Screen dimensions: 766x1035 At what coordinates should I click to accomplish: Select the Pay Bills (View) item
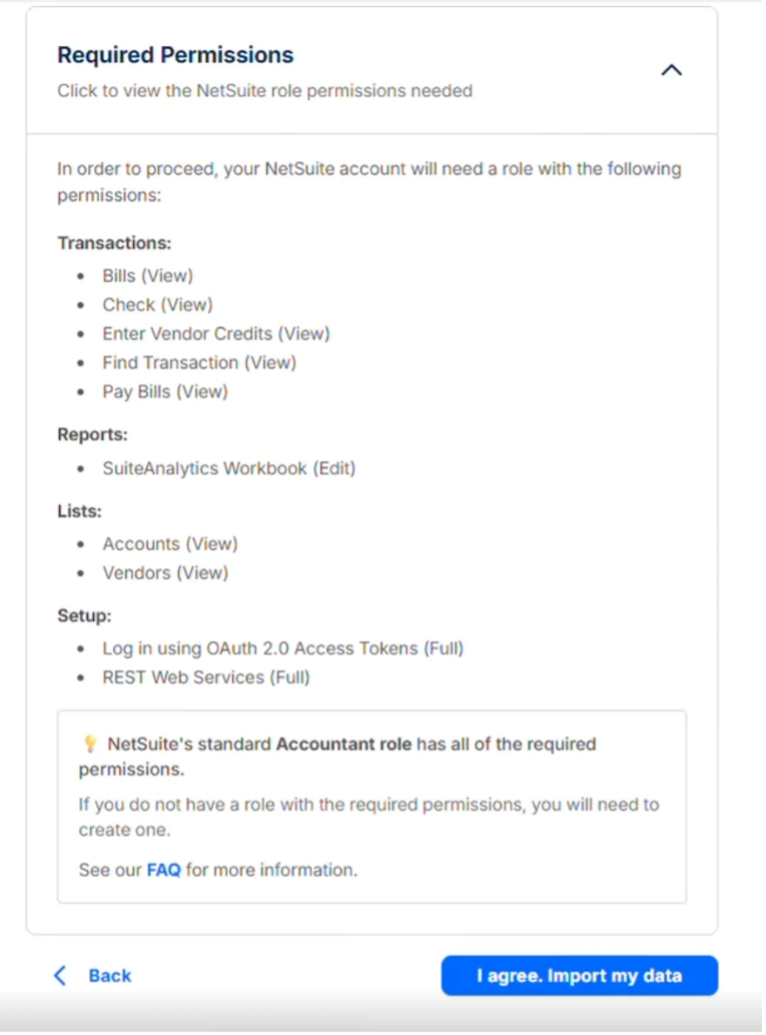click(165, 391)
